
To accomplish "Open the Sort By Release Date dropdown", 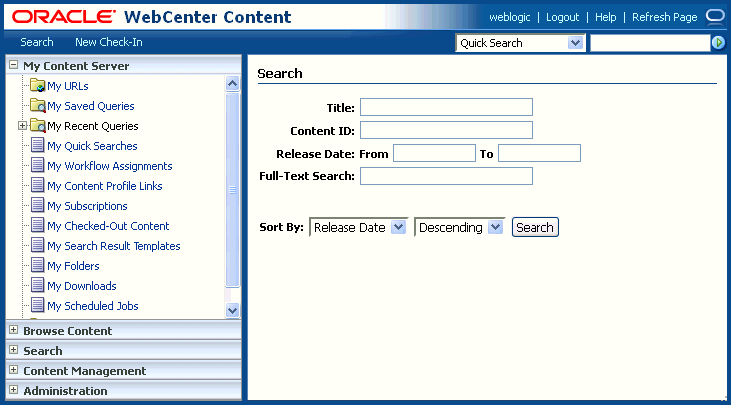I will point(398,227).
